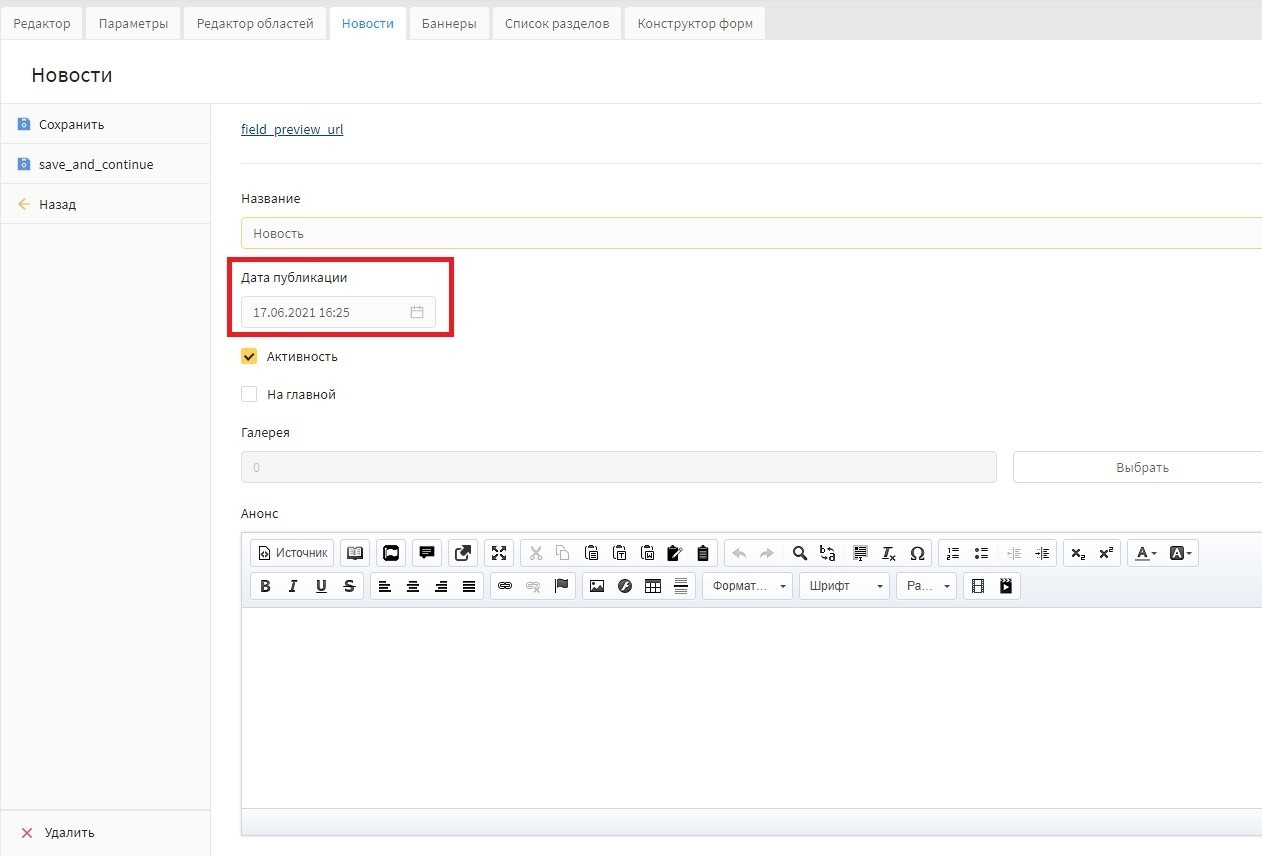Insert numbered list in editor

[953, 553]
